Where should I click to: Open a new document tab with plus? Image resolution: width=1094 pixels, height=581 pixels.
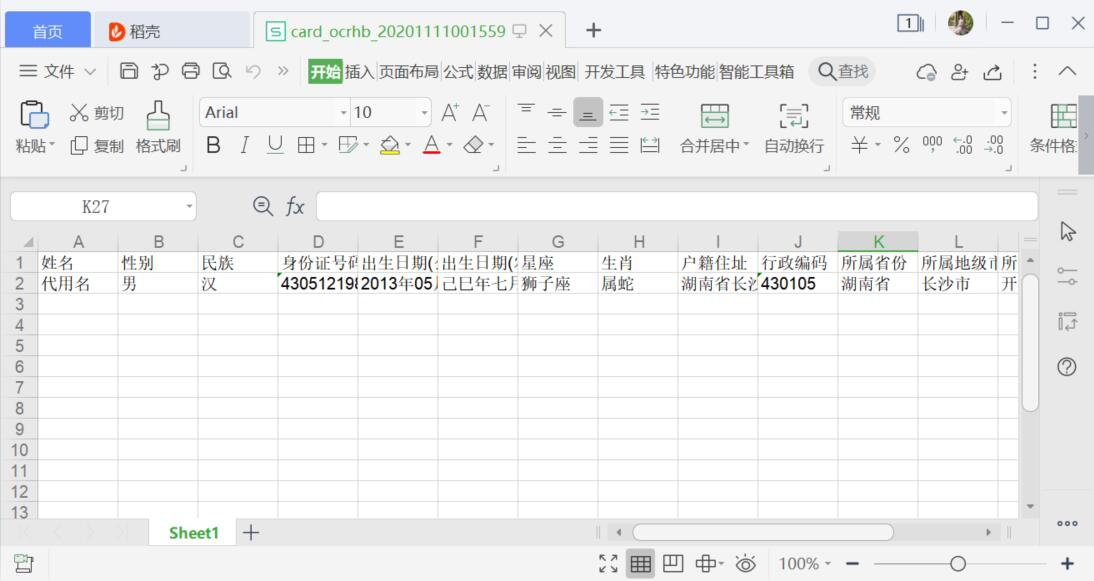click(x=594, y=30)
